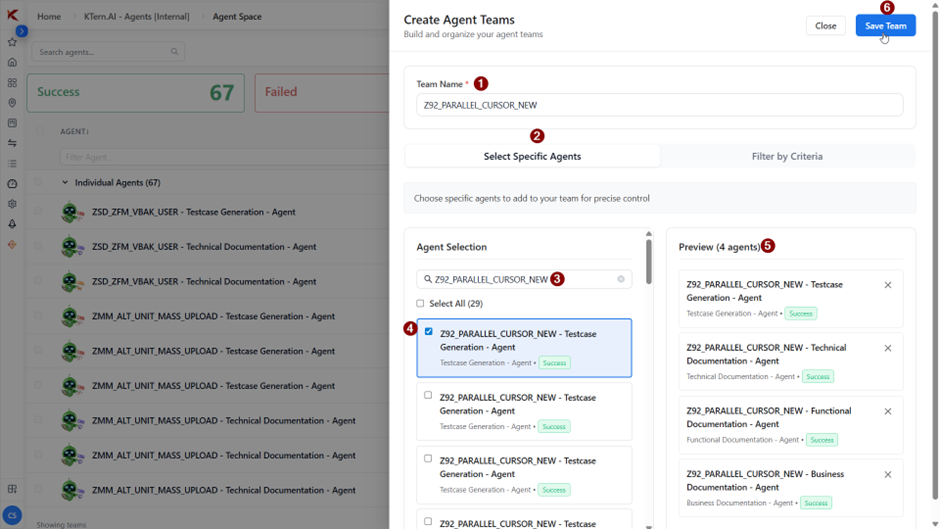The image size is (940, 529).
Task: Click the Team Name input field
Action: [x=659, y=105]
